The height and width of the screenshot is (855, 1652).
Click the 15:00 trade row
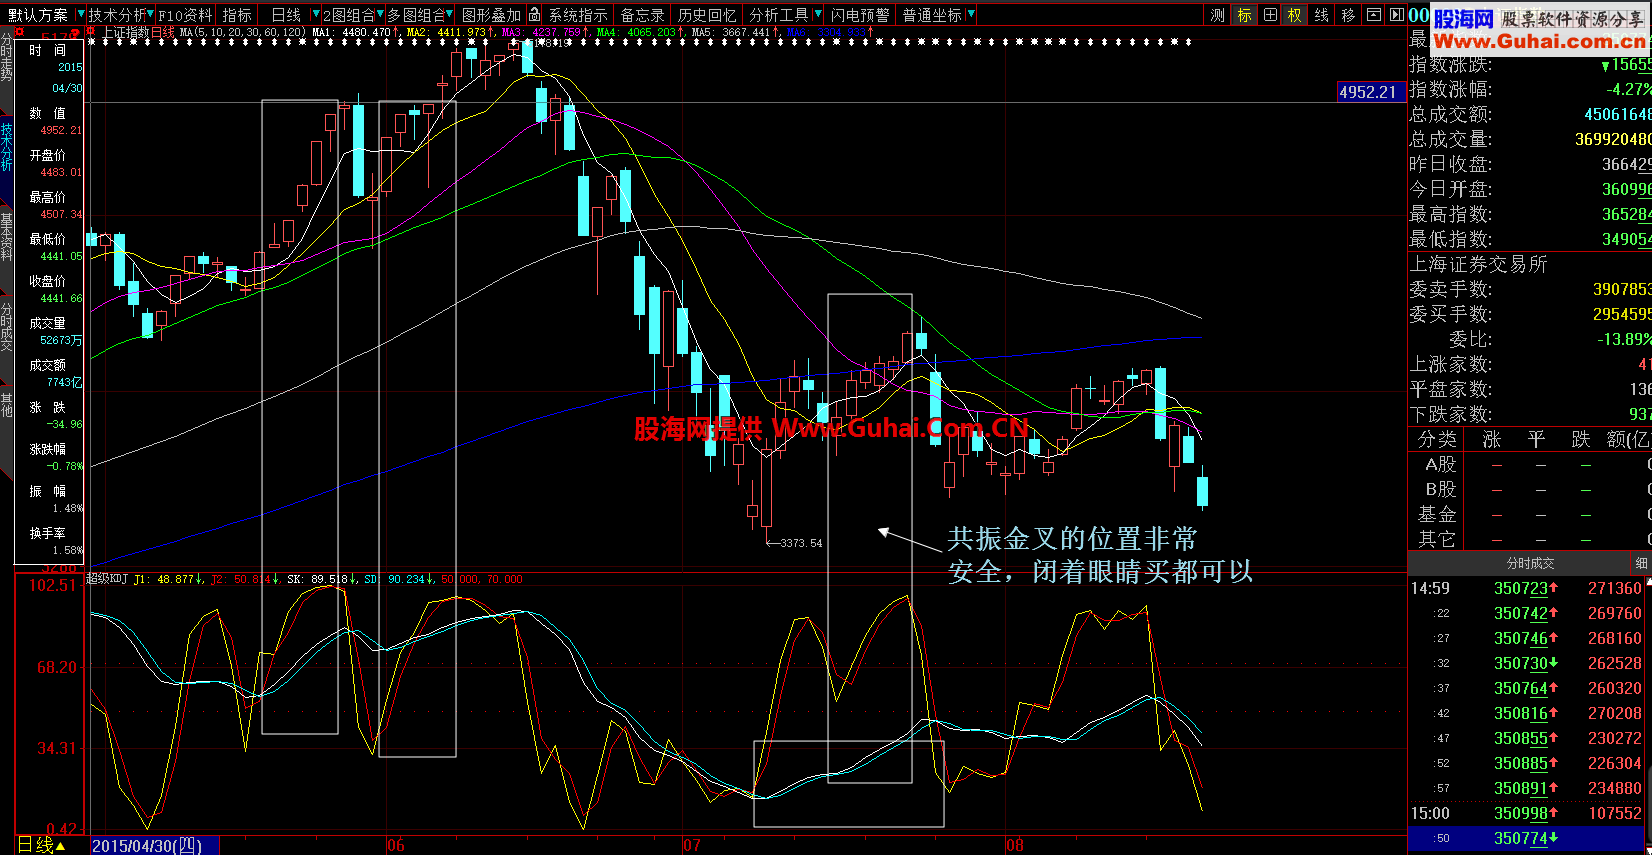click(1530, 813)
